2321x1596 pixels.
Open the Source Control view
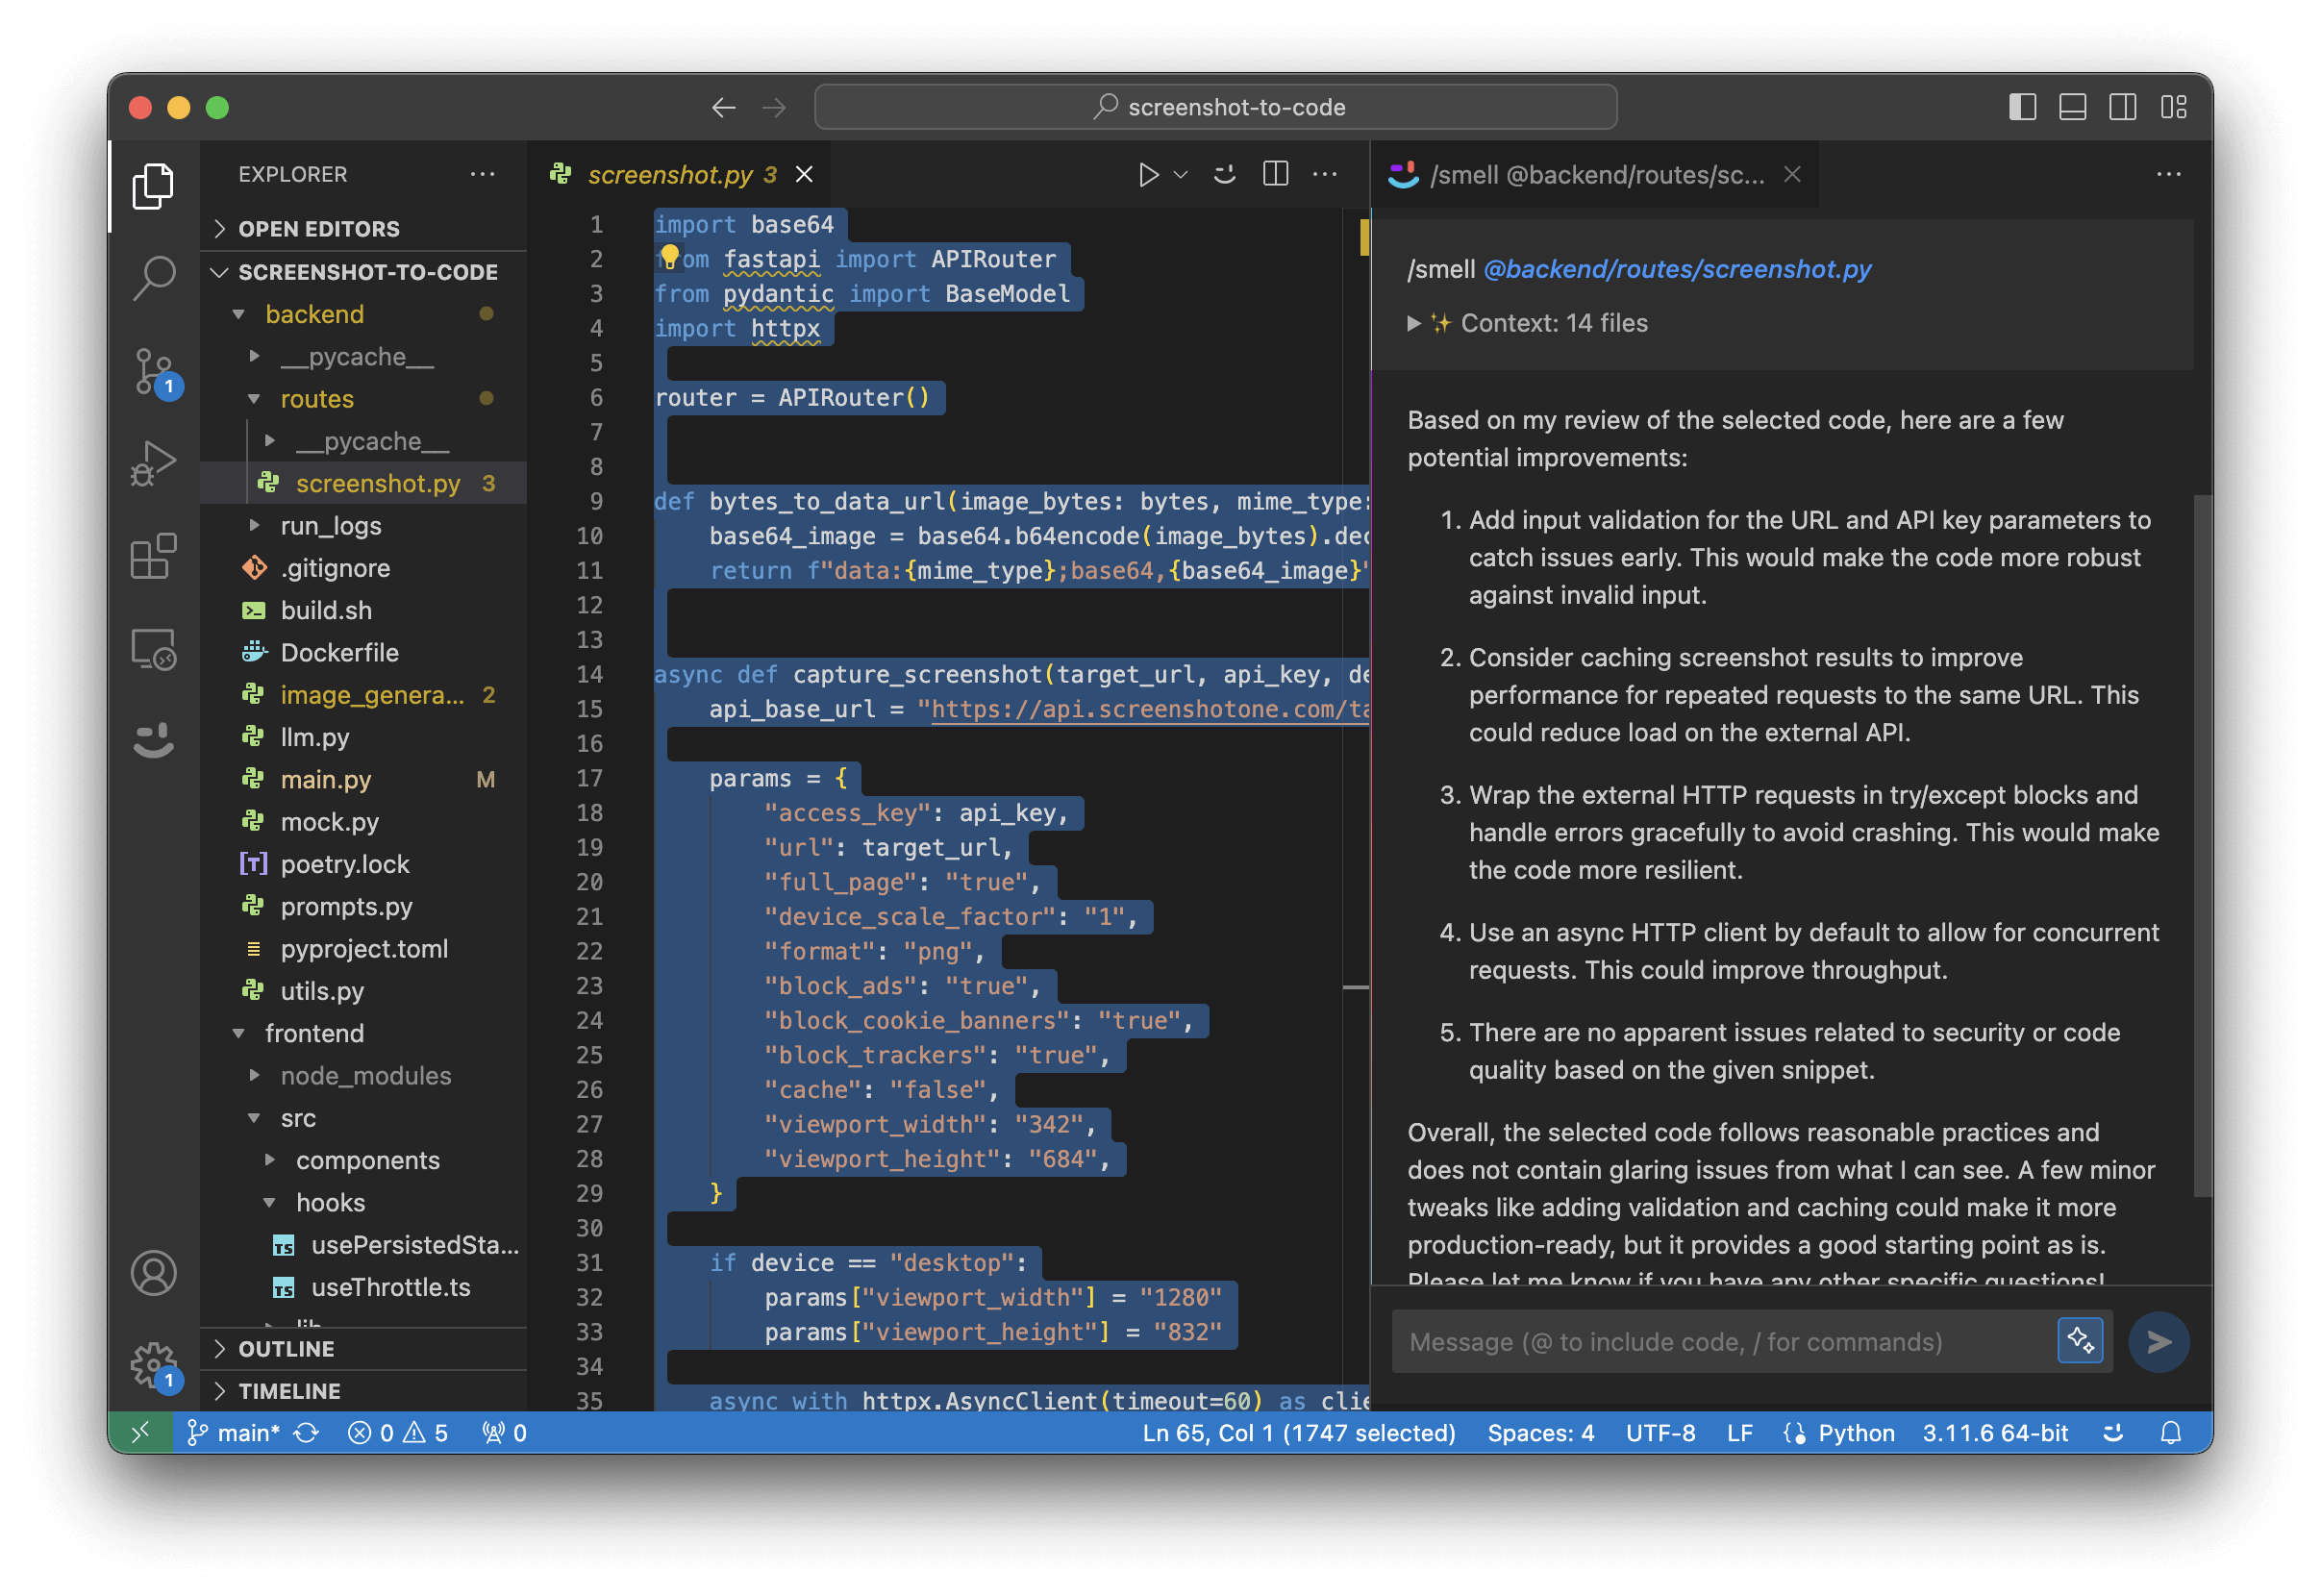click(155, 373)
